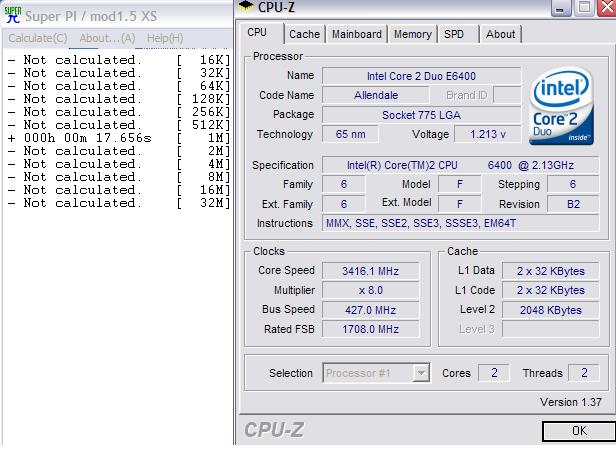Click the Rated FSB value 1708.0 MHz
The image size is (616, 453).
tap(370, 329)
